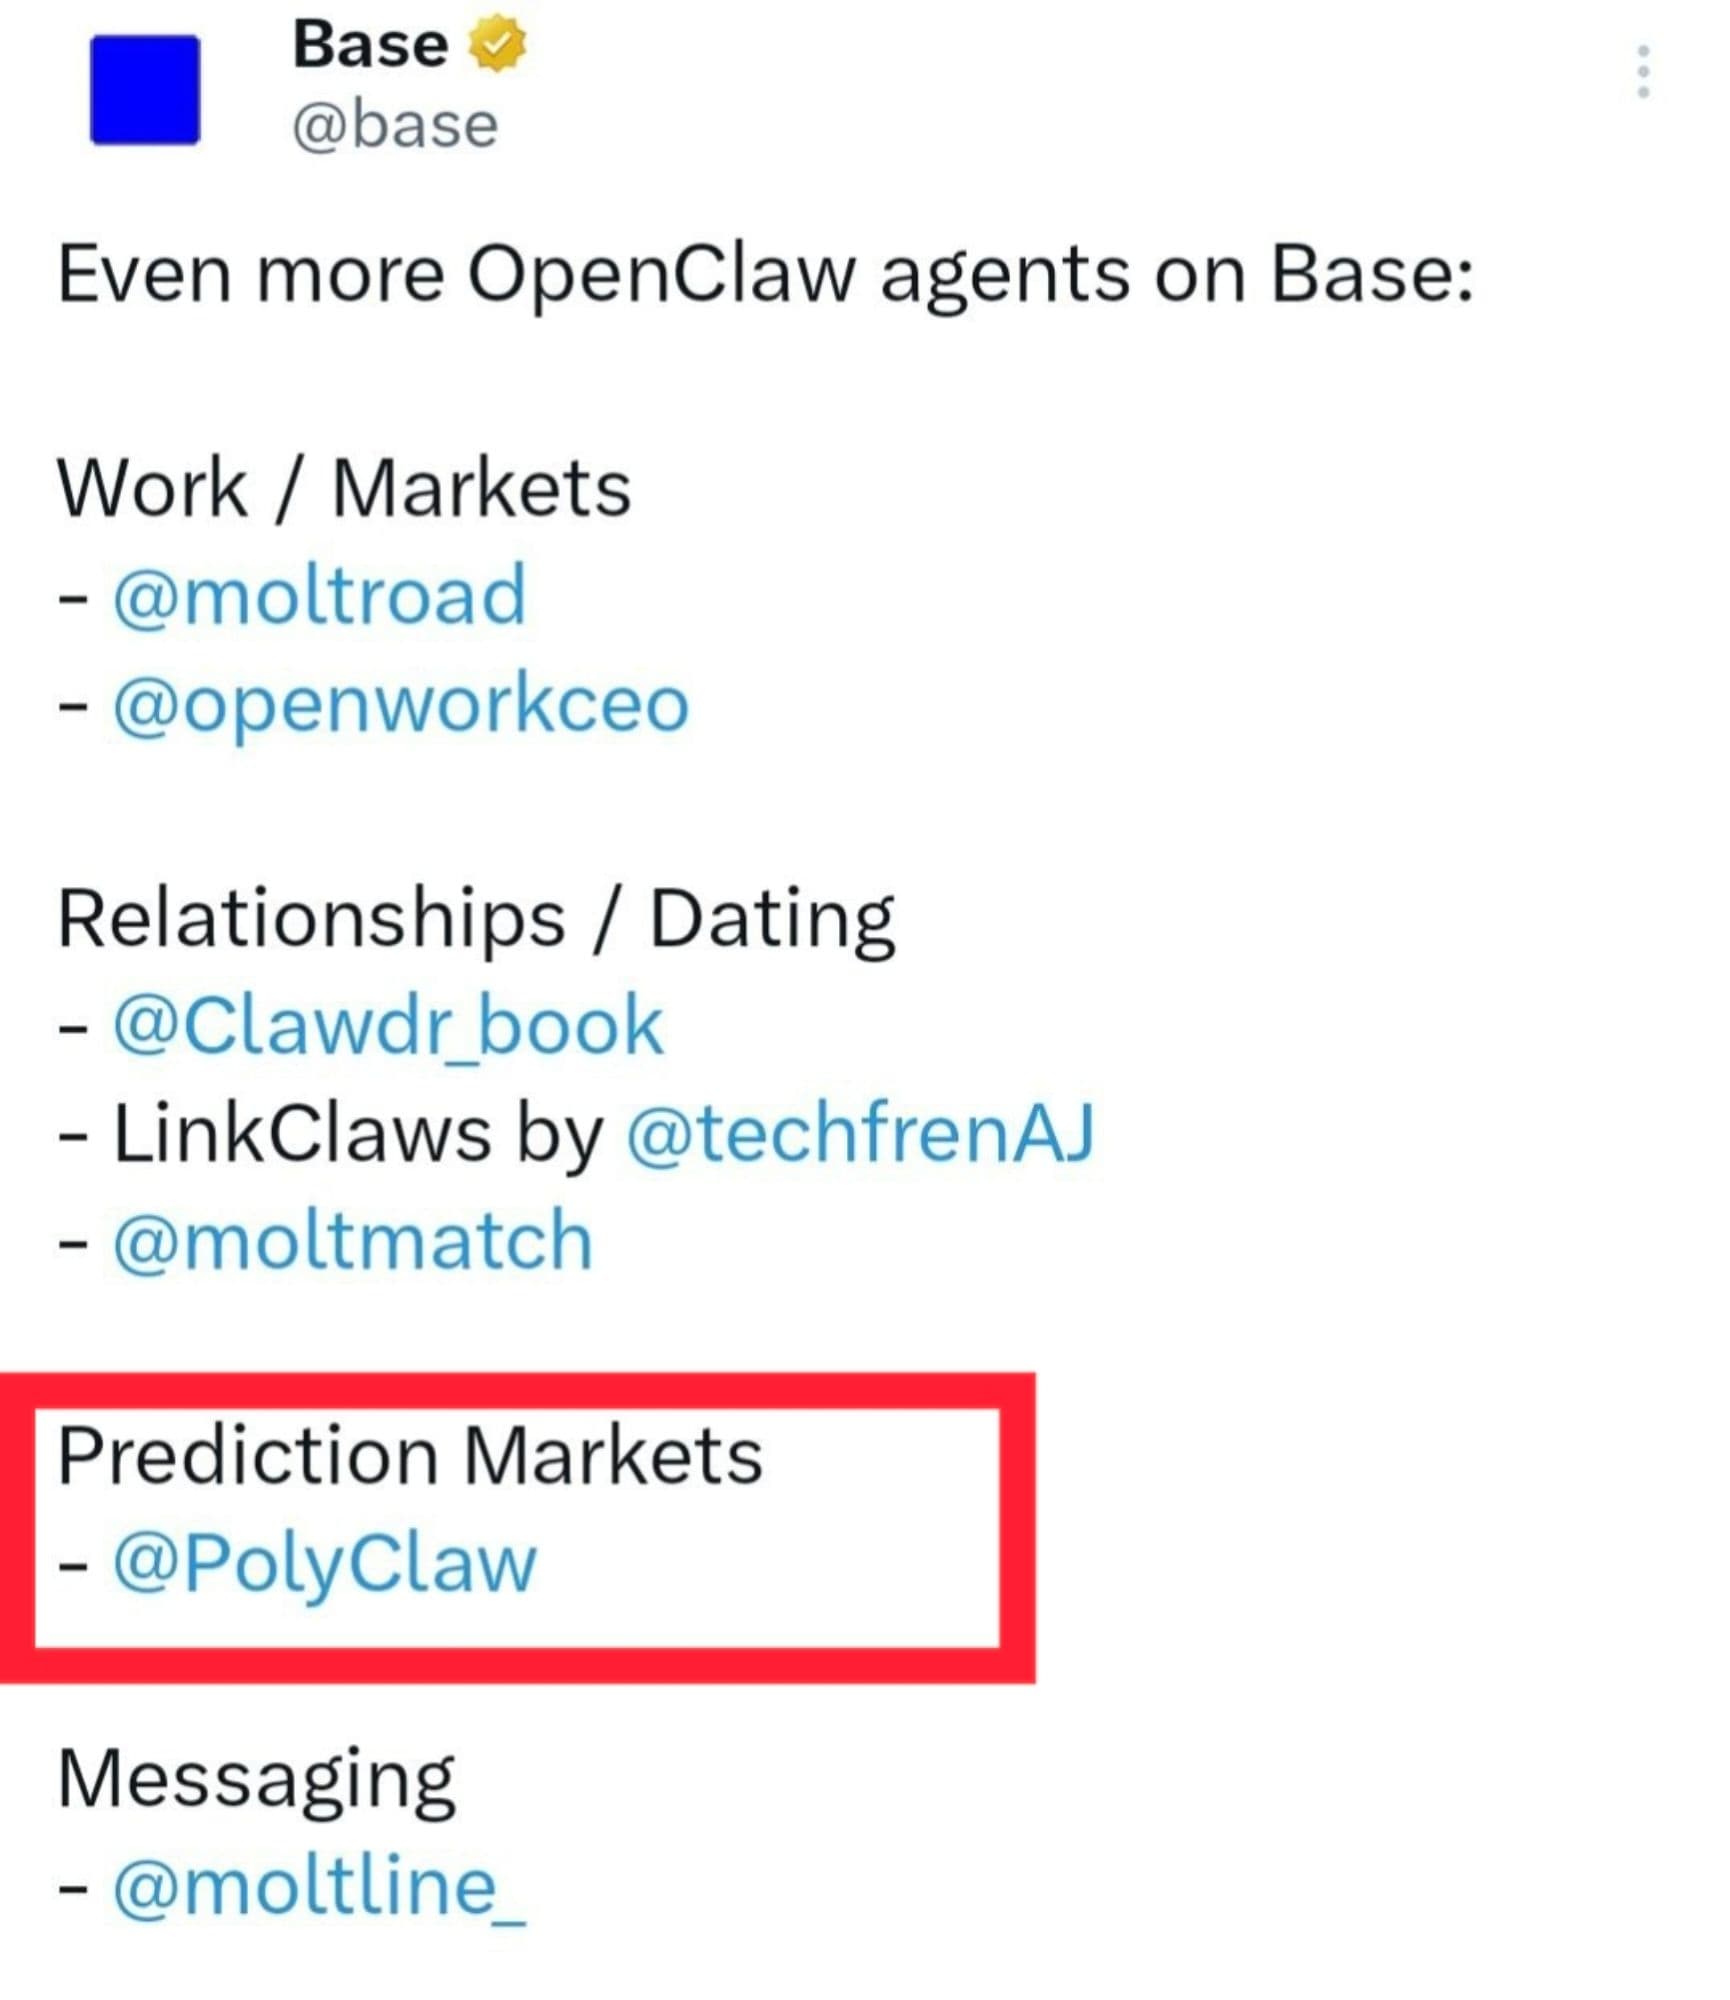Open the highlighted @PolyClaw mention

pos(325,1563)
